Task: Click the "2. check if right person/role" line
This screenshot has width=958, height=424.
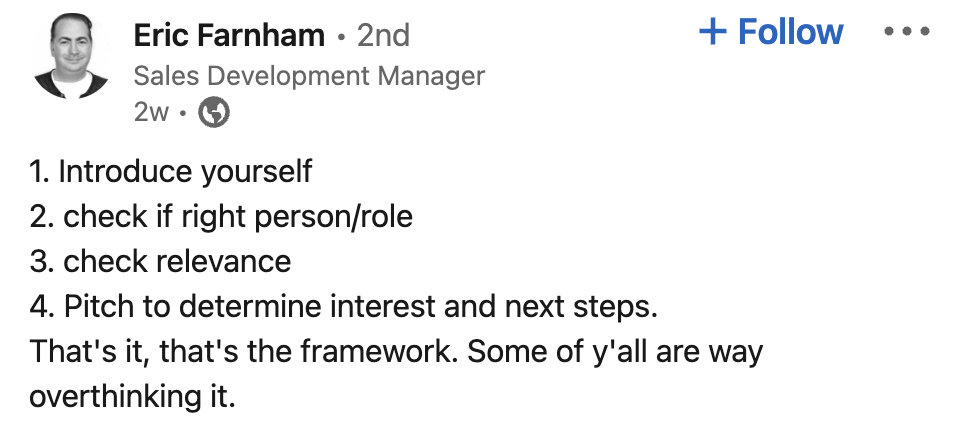Action: pyautogui.click(x=221, y=216)
